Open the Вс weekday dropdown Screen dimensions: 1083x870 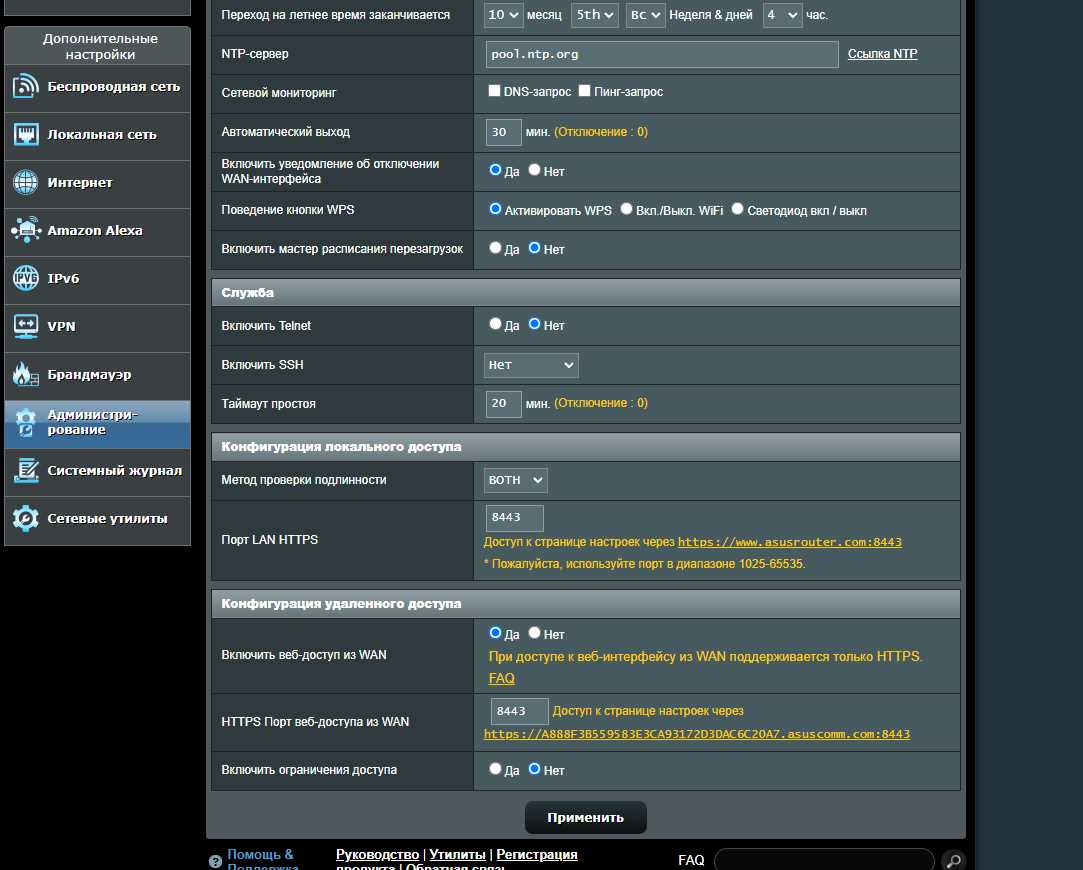pyautogui.click(x=646, y=15)
